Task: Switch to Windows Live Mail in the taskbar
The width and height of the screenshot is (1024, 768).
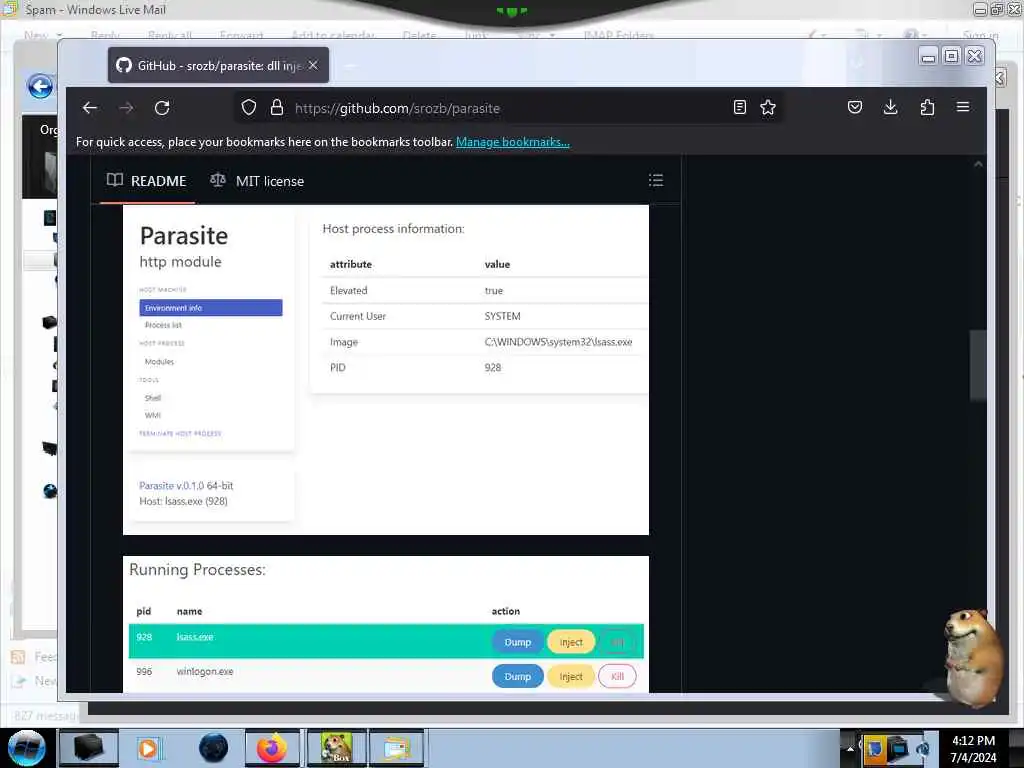Action: coord(397,748)
